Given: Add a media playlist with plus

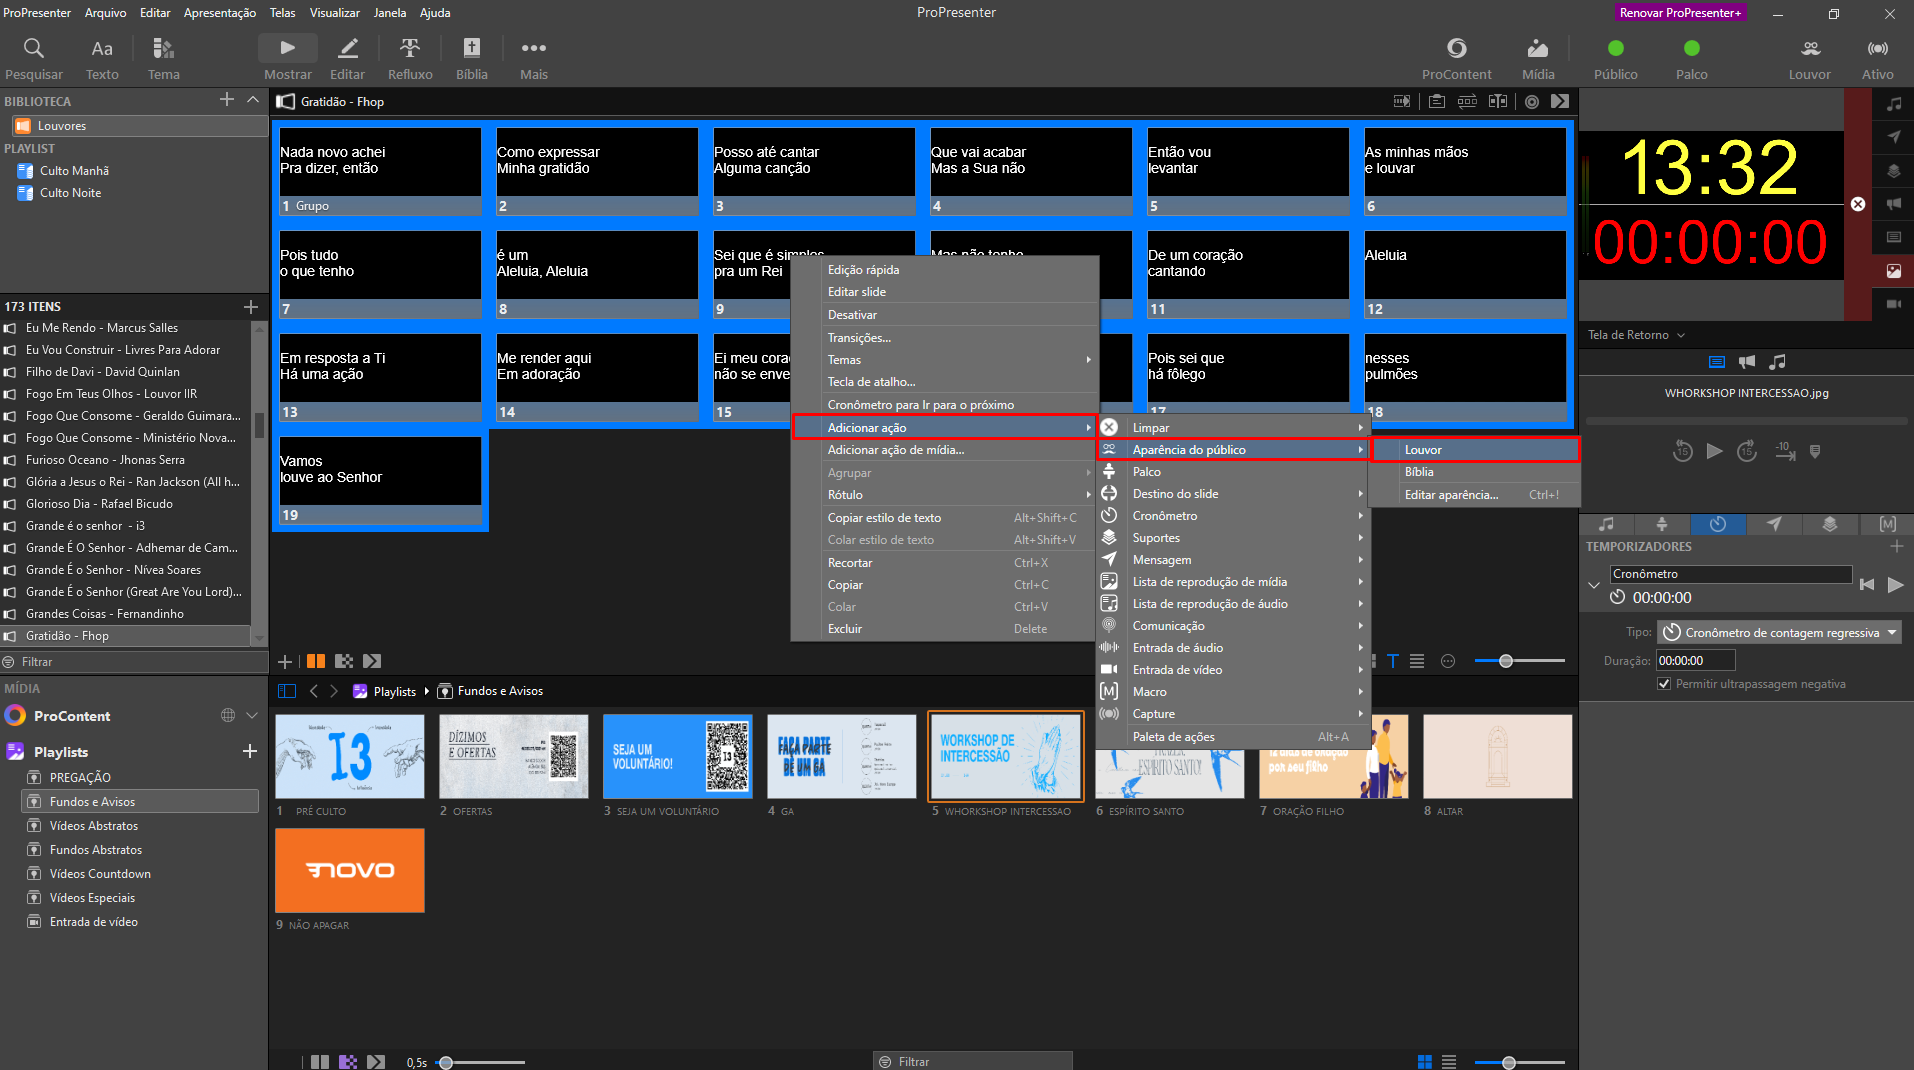Looking at the screenshot, I should (x=250, y=751).
